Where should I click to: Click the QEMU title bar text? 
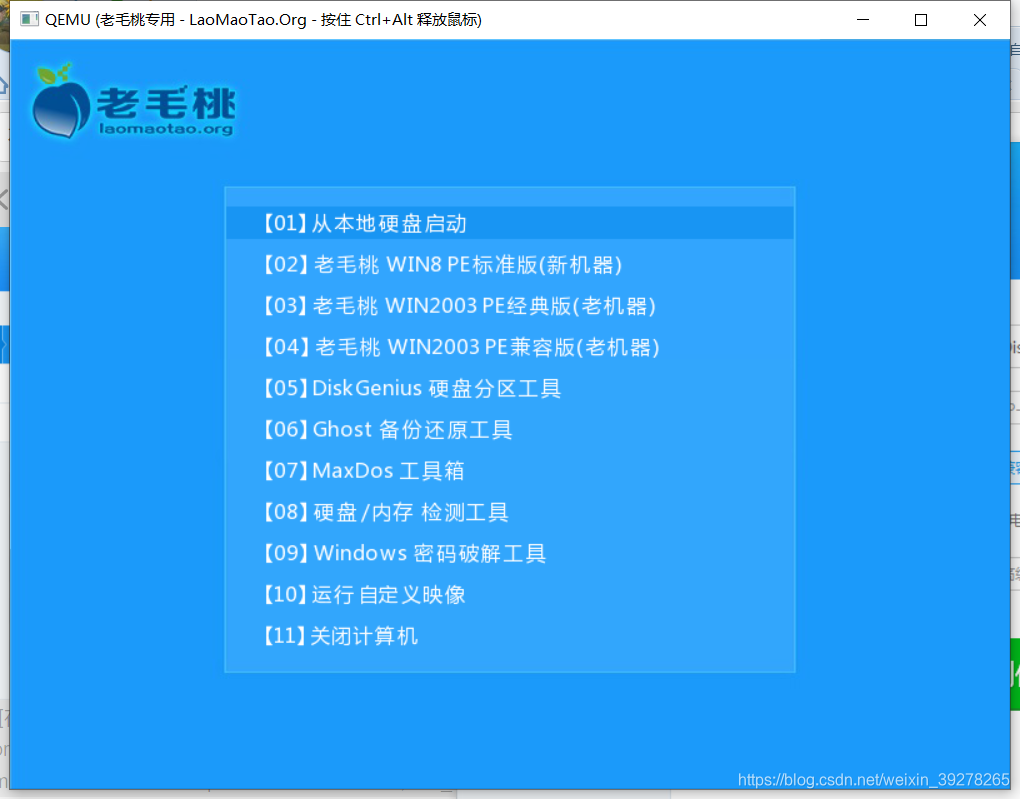tap(263, 20)
